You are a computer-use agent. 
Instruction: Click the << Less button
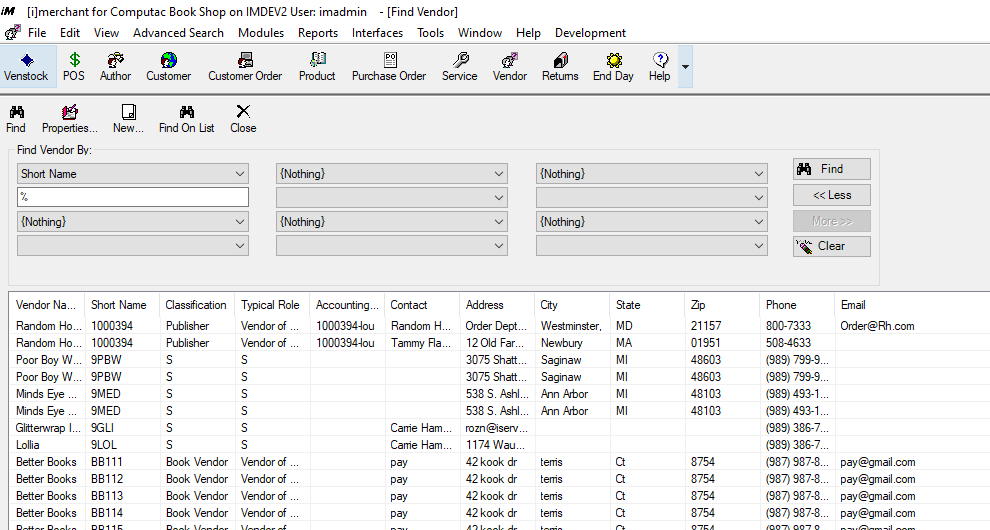[832, 195]
